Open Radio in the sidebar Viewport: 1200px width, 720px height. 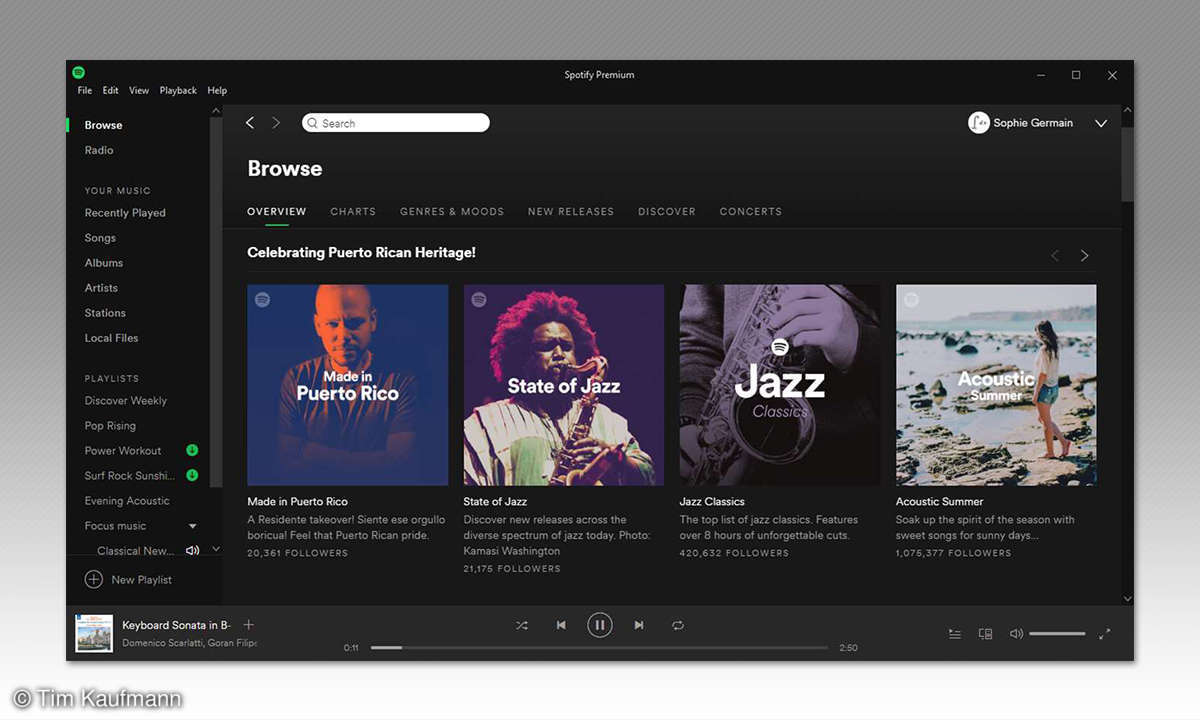pyautogui.click(x=99, y=150)
